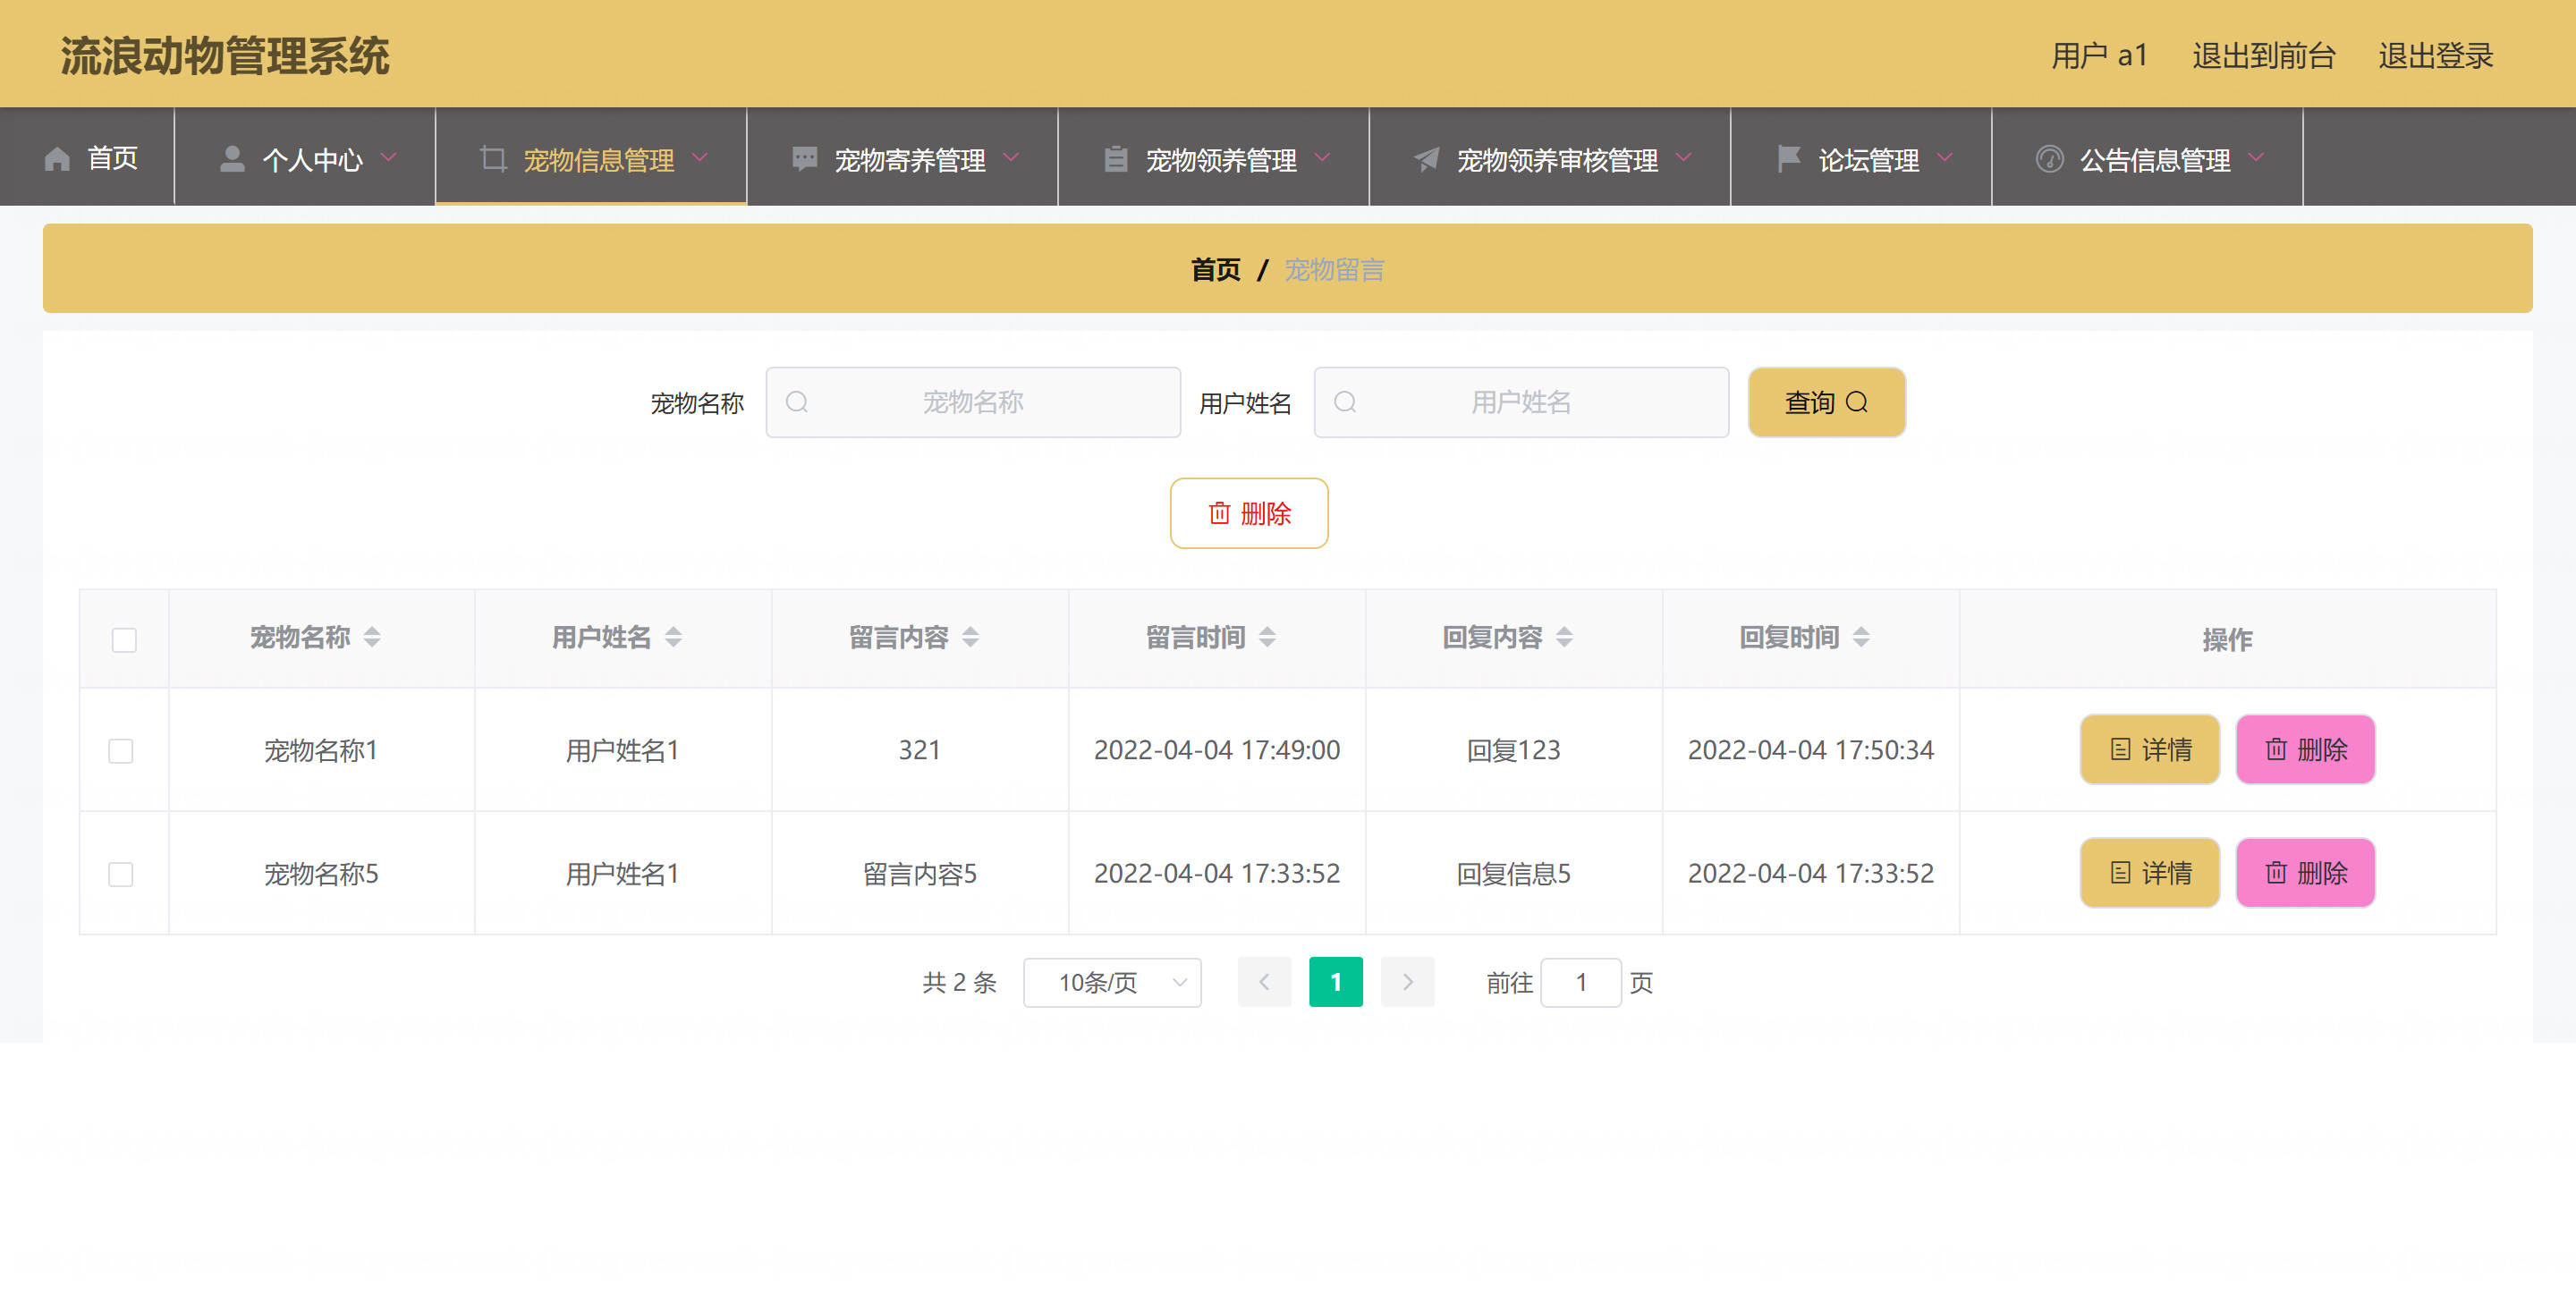The image size is (2576, 1311).
Task: Check the row for 宠物名称1
Action: point(121,751)
